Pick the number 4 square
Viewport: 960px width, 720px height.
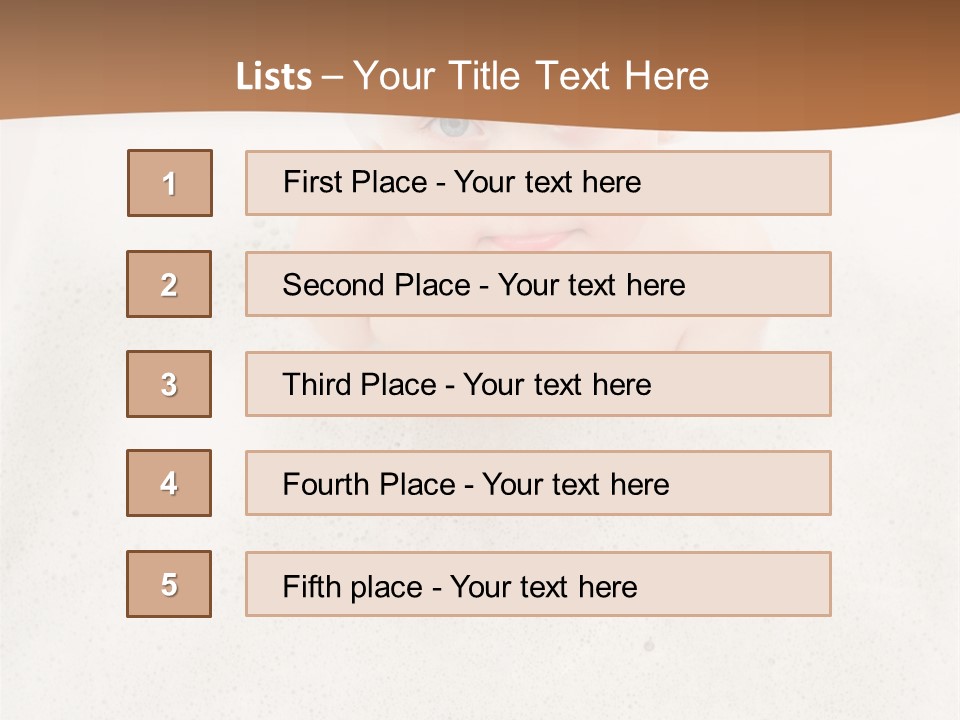pos(169,483)
